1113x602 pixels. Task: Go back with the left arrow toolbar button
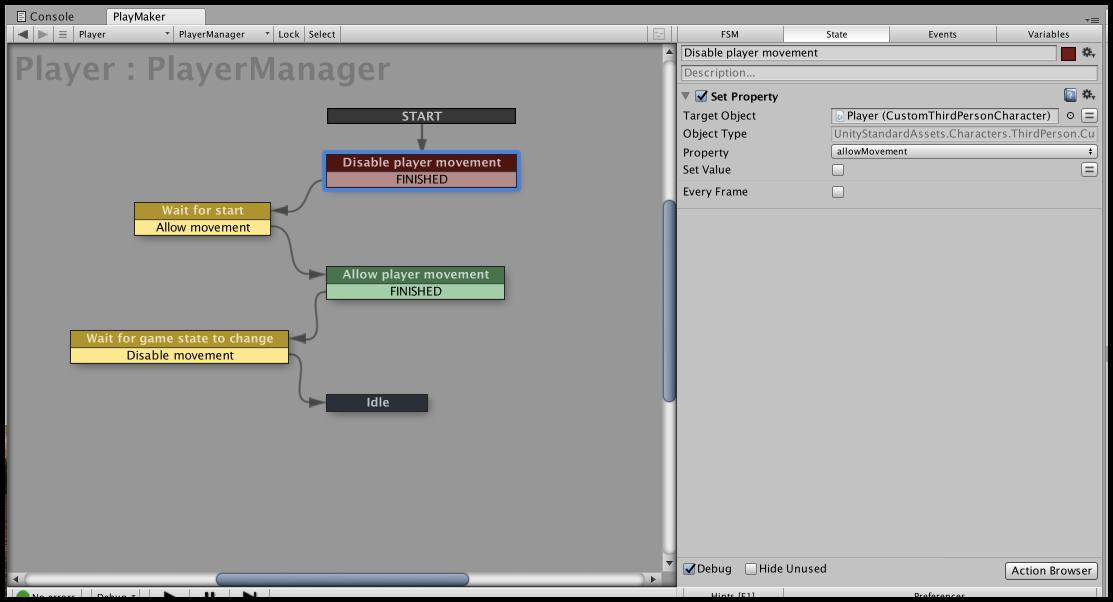pos(23,34)
